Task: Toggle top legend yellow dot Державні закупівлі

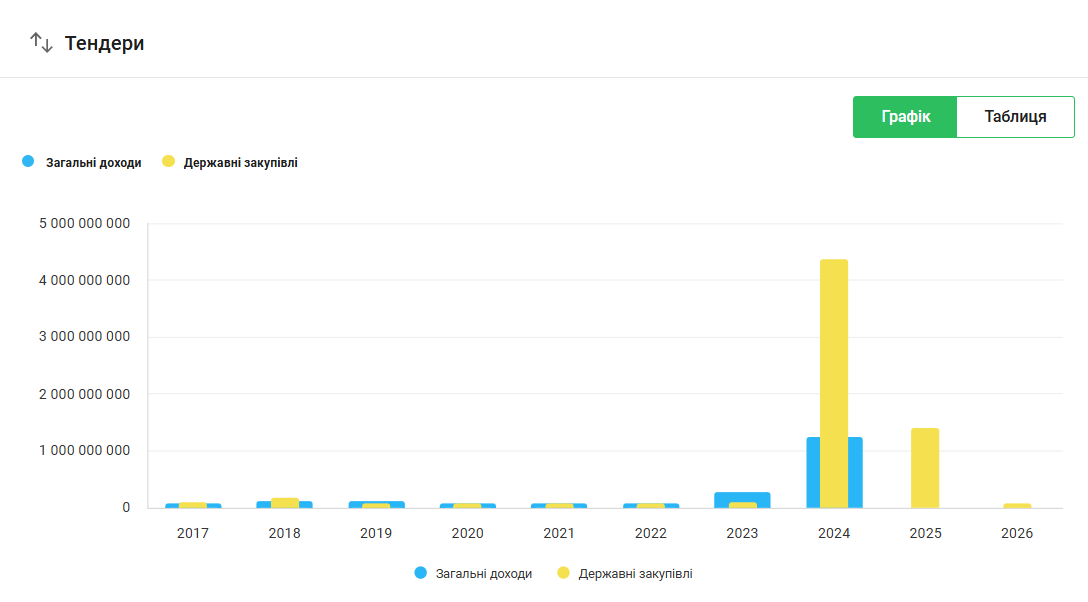Action: pos(168,162)
